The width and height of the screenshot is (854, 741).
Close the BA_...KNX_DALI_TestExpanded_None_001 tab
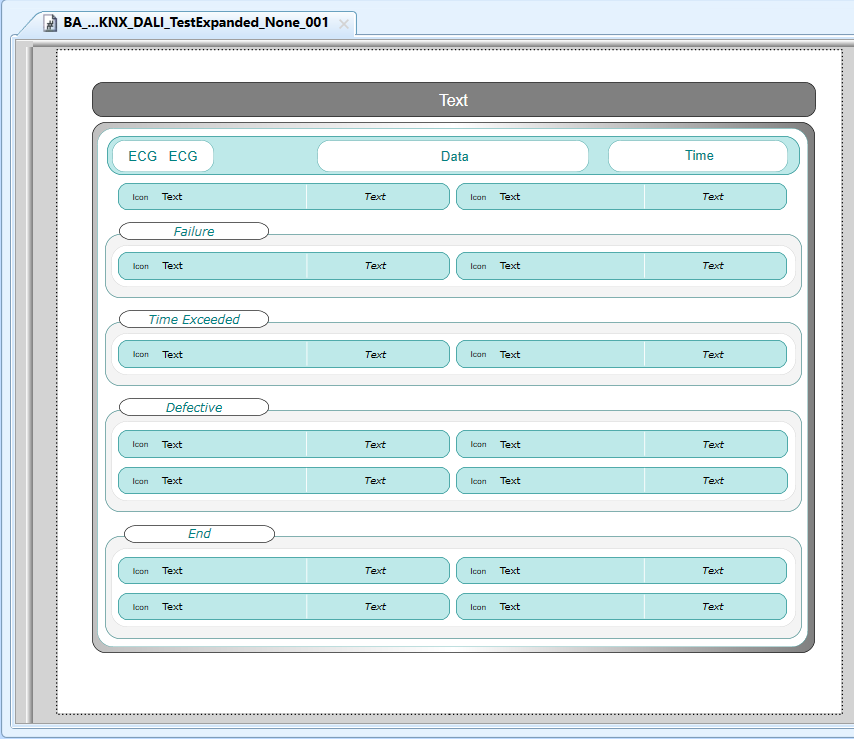344,24
